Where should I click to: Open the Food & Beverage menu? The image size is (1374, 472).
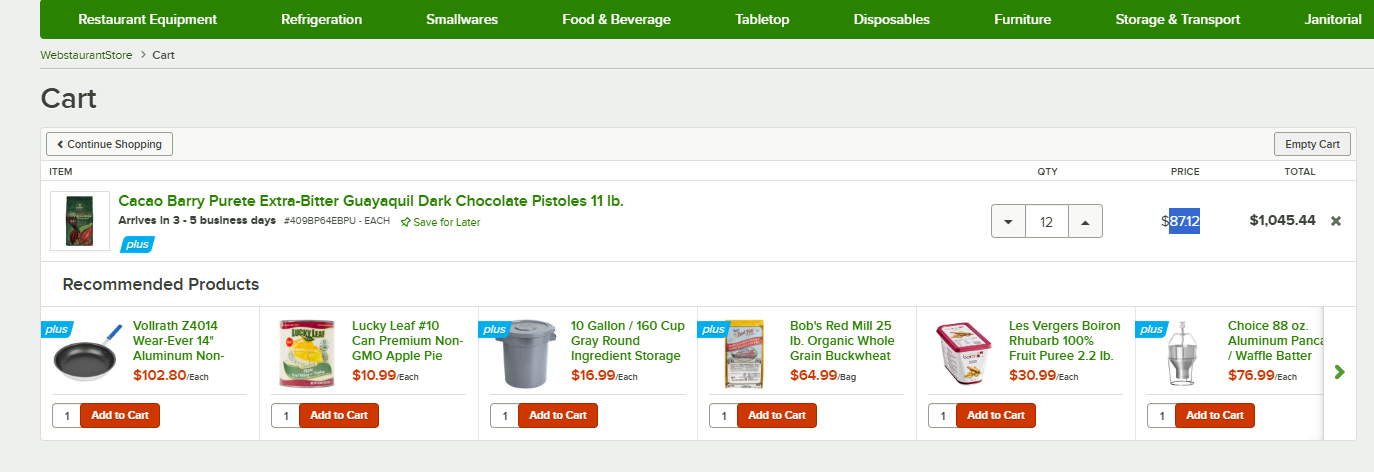click(x=616, y=19)
